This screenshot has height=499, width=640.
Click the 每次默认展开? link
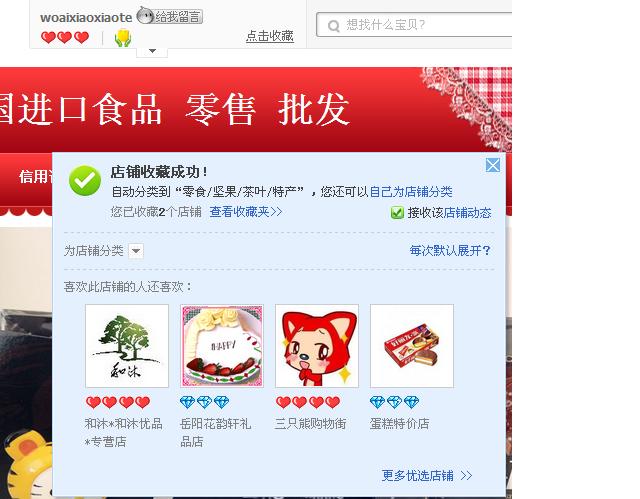point(450,251)
